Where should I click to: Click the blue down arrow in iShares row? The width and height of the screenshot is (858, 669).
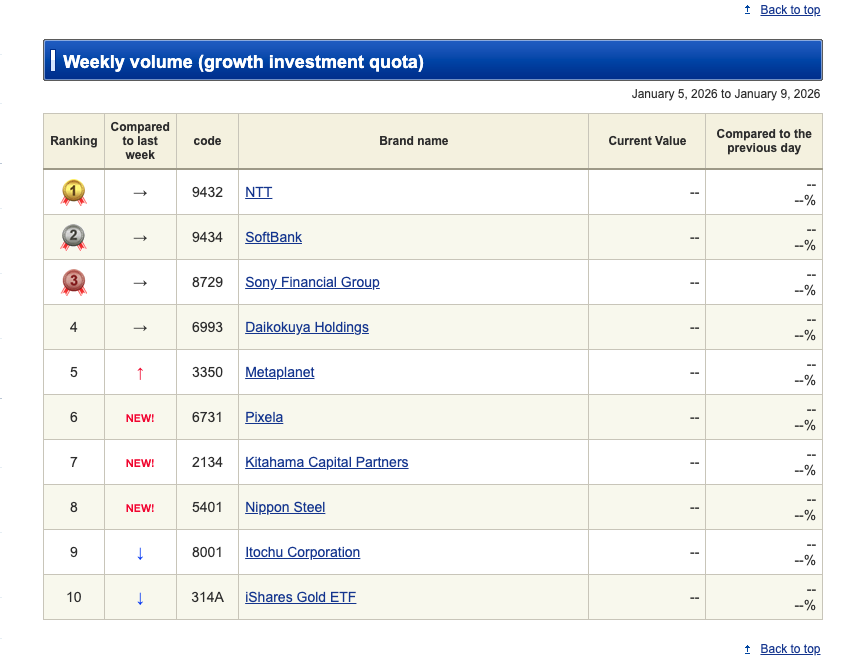coord(140,598)
